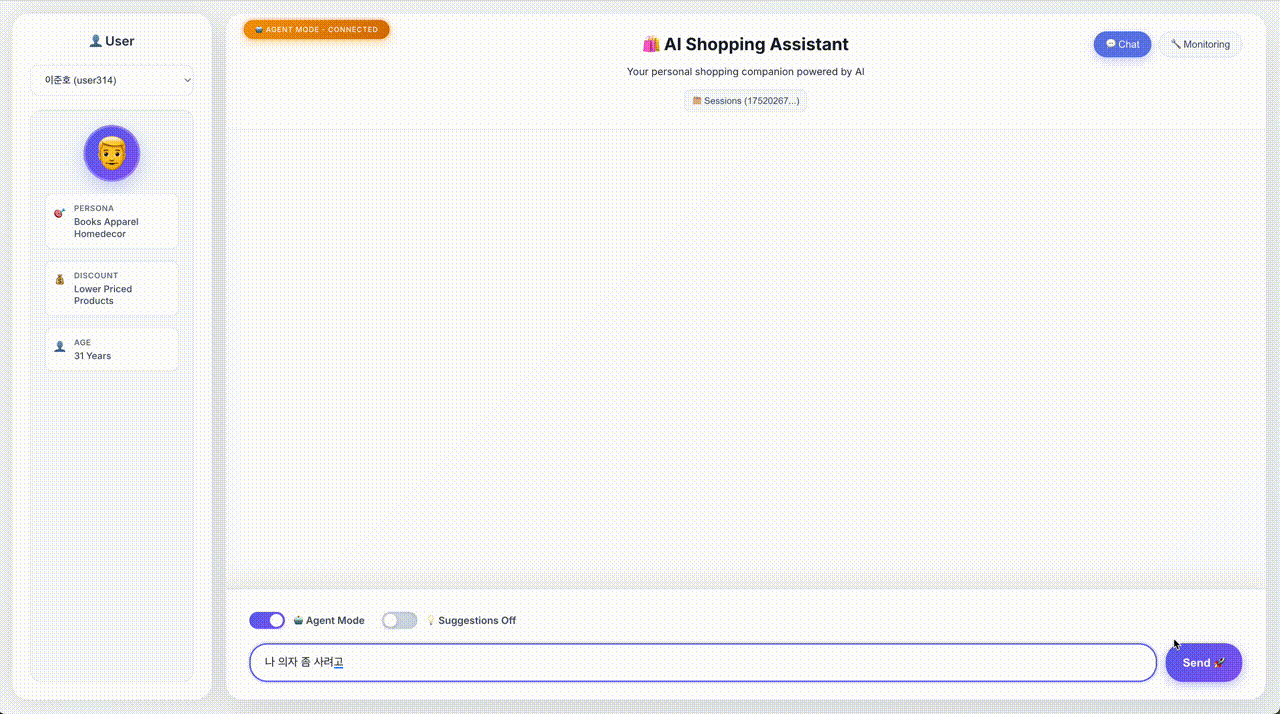This screenshot has width=1280, height=714.
Task: Click the robot icon beside Agent Mode label
Action: click(x=298, y=621)
